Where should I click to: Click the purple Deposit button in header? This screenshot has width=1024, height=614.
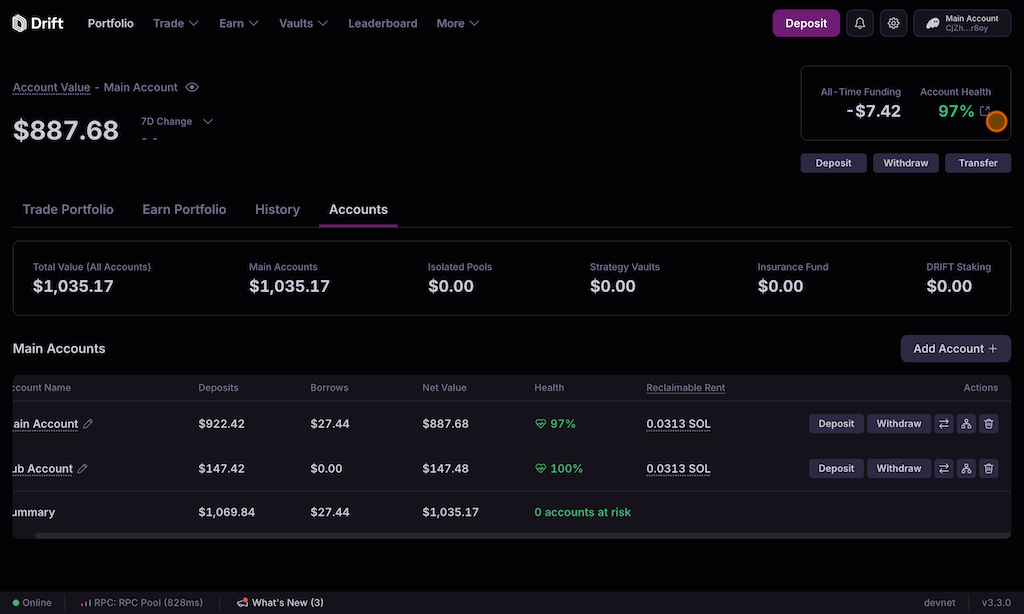click(x=805, y=23)
